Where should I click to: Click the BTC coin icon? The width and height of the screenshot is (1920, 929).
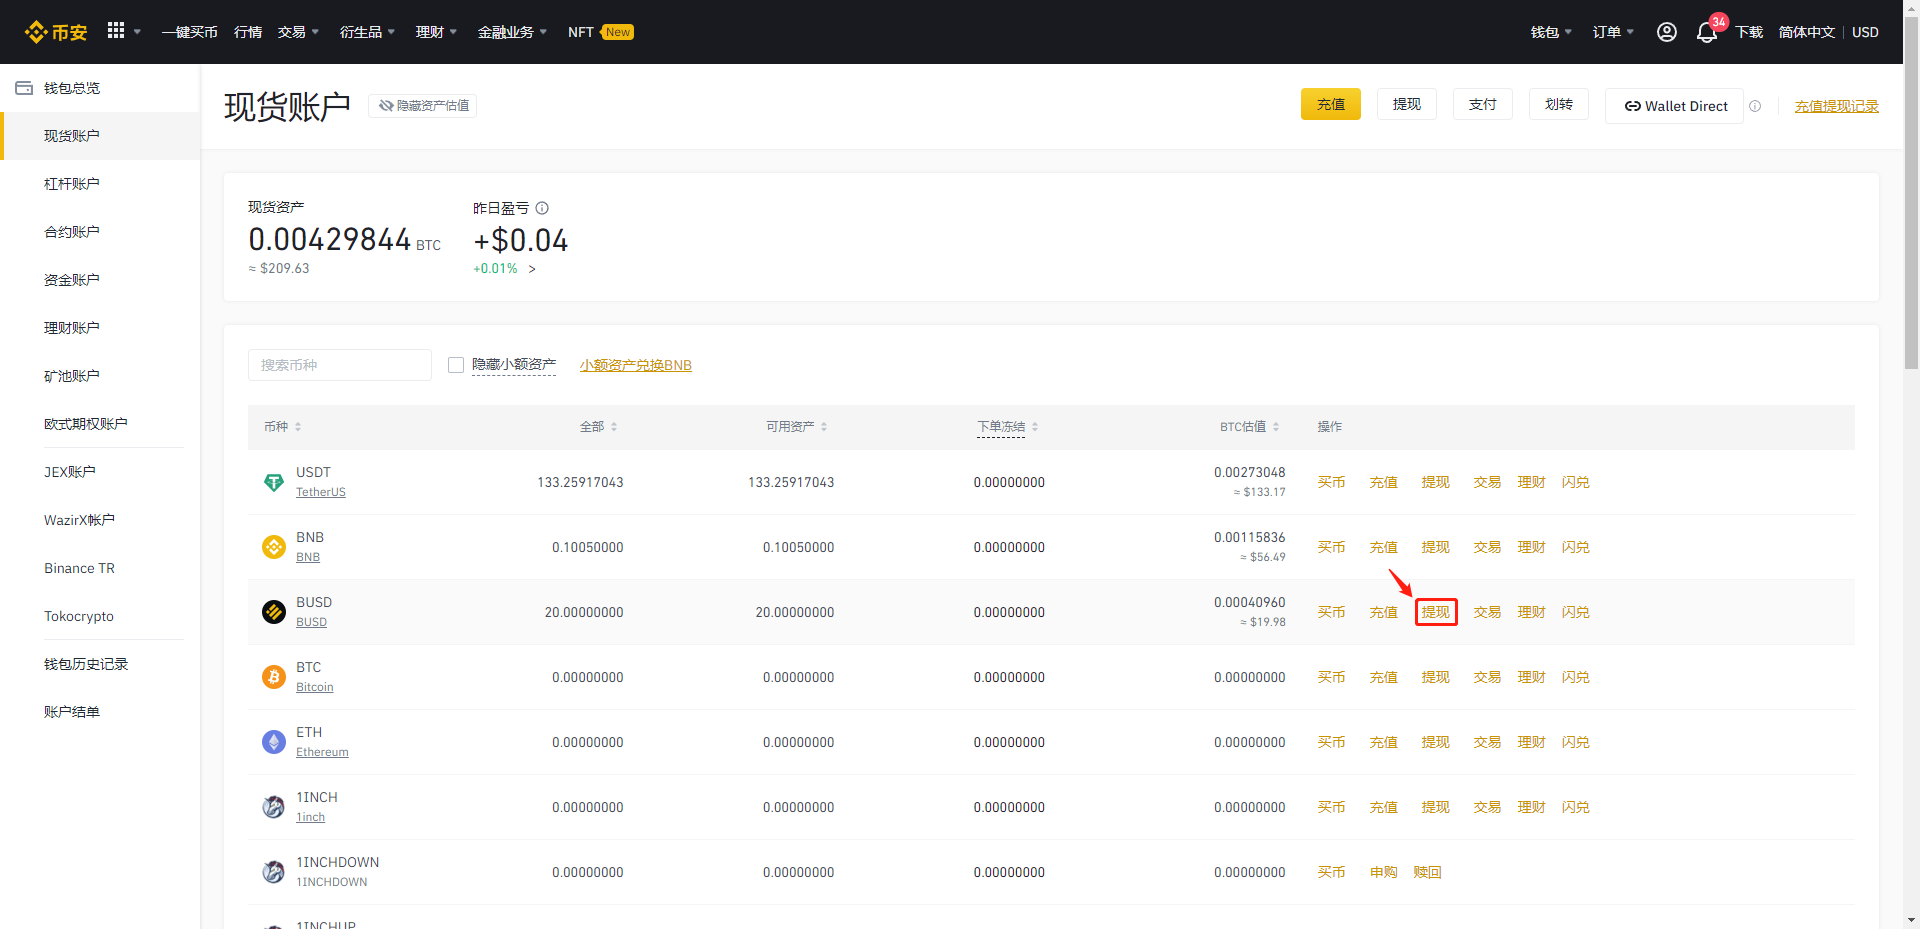click(x=274, y=677)
